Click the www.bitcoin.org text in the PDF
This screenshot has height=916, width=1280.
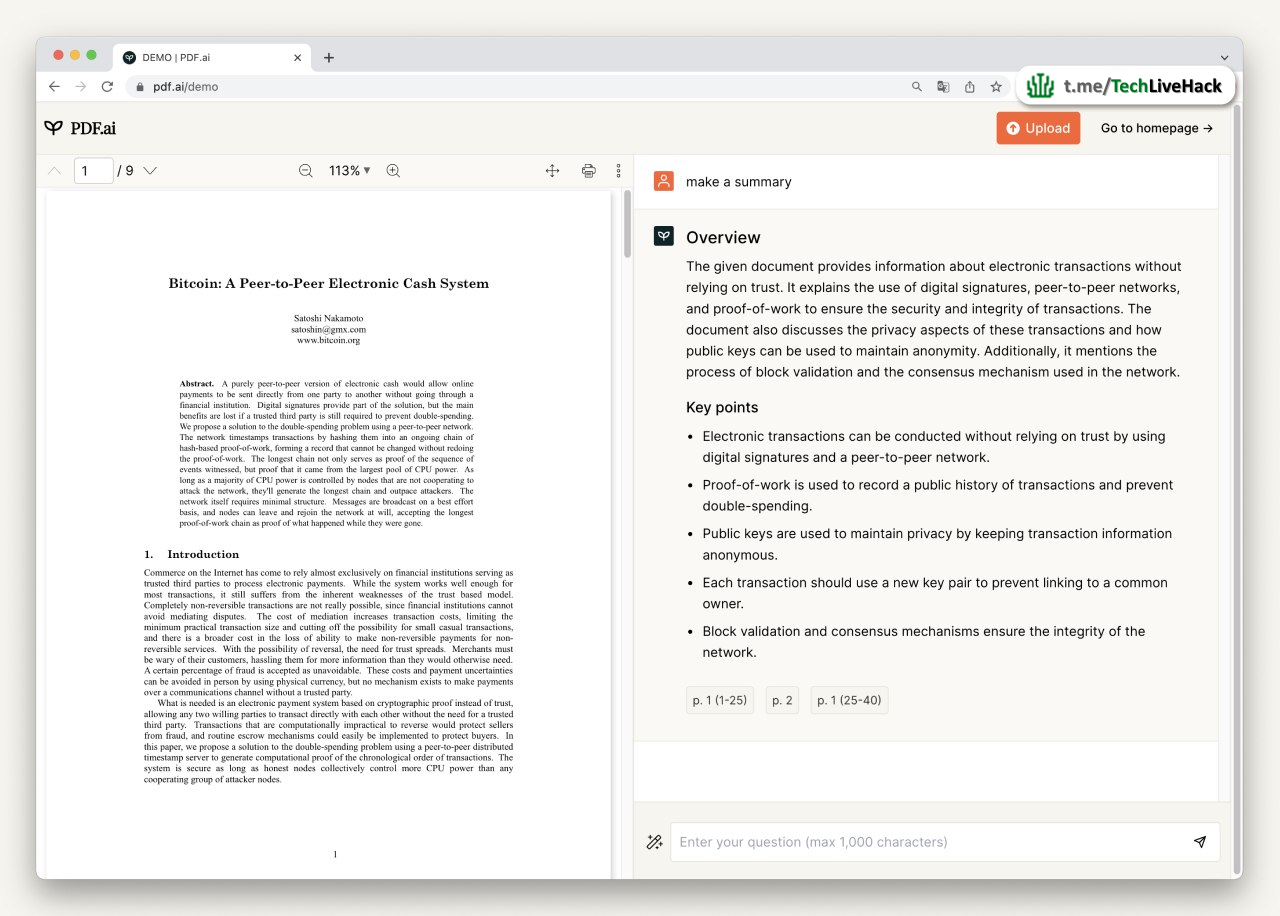click(328, 341)
